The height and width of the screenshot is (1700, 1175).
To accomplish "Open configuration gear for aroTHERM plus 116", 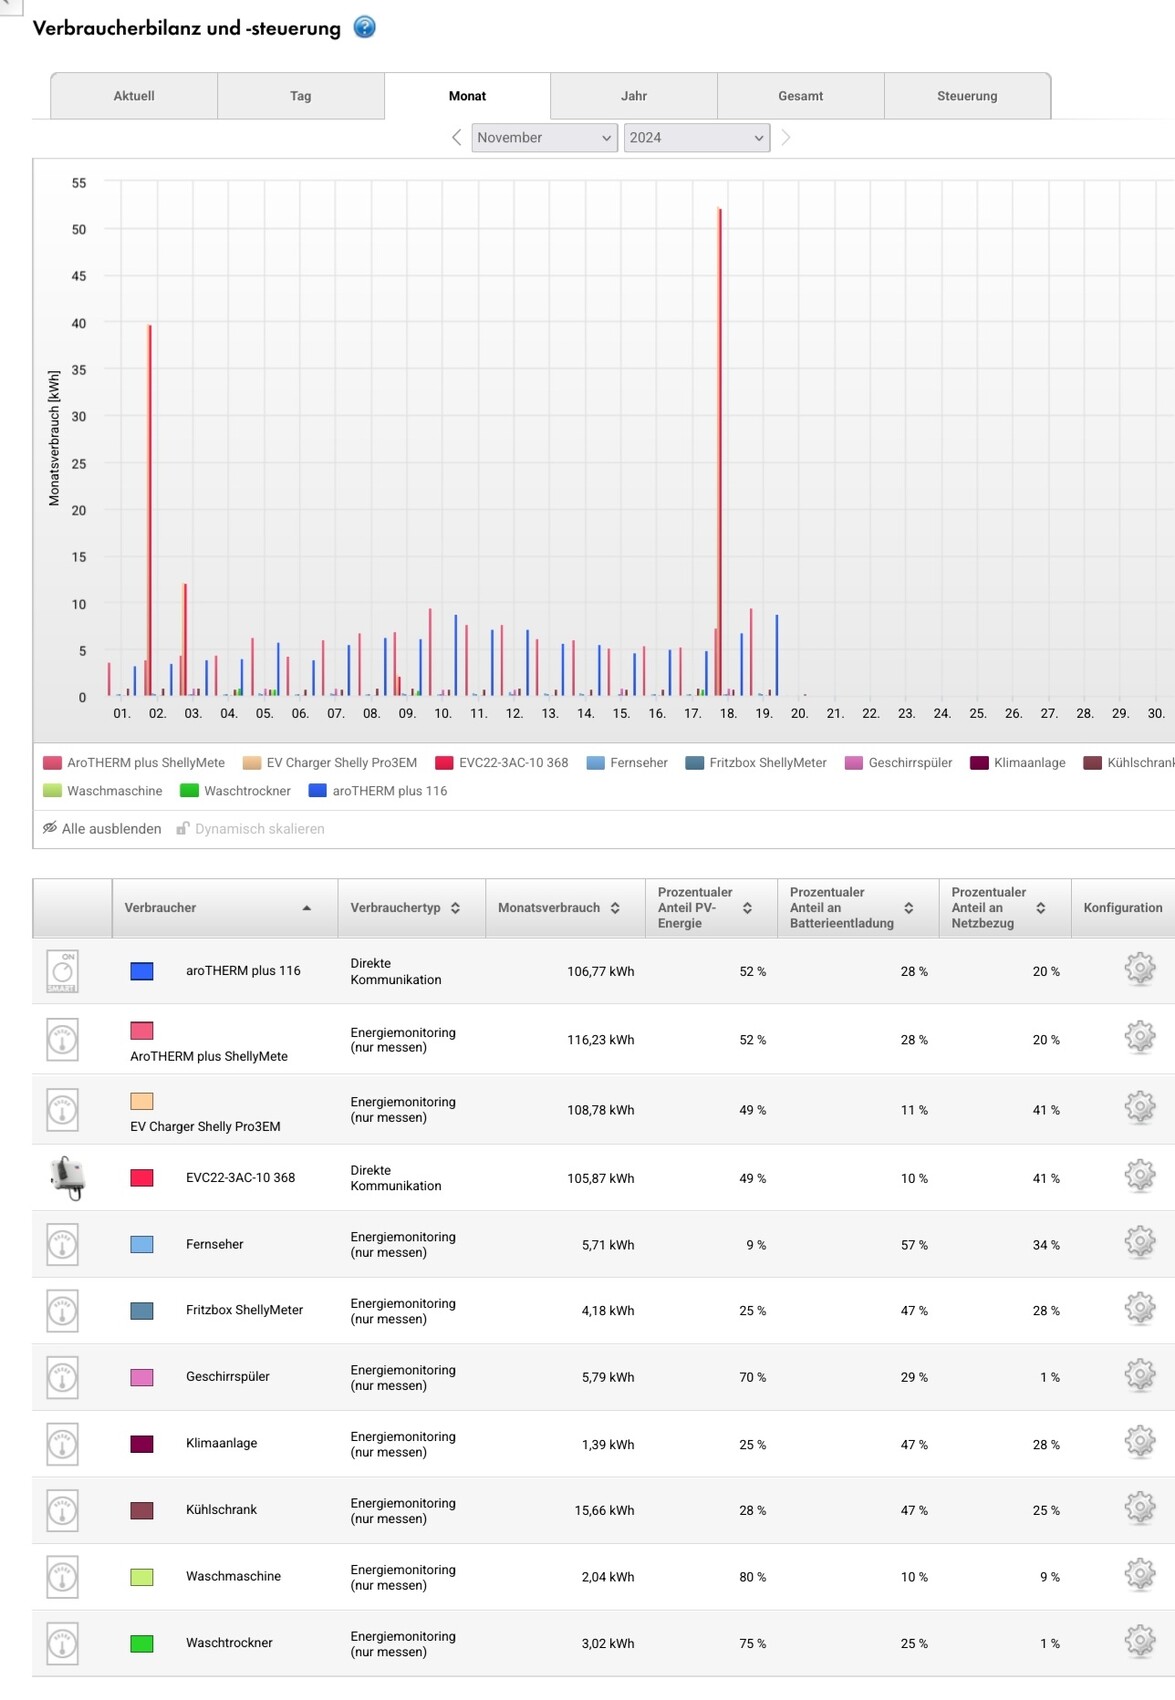I will click(1139, 969).
